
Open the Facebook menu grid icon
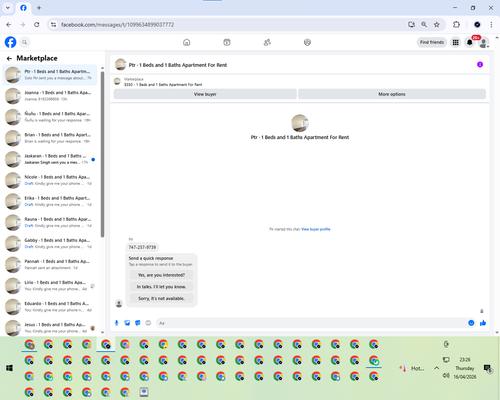[x=455, y=42]
